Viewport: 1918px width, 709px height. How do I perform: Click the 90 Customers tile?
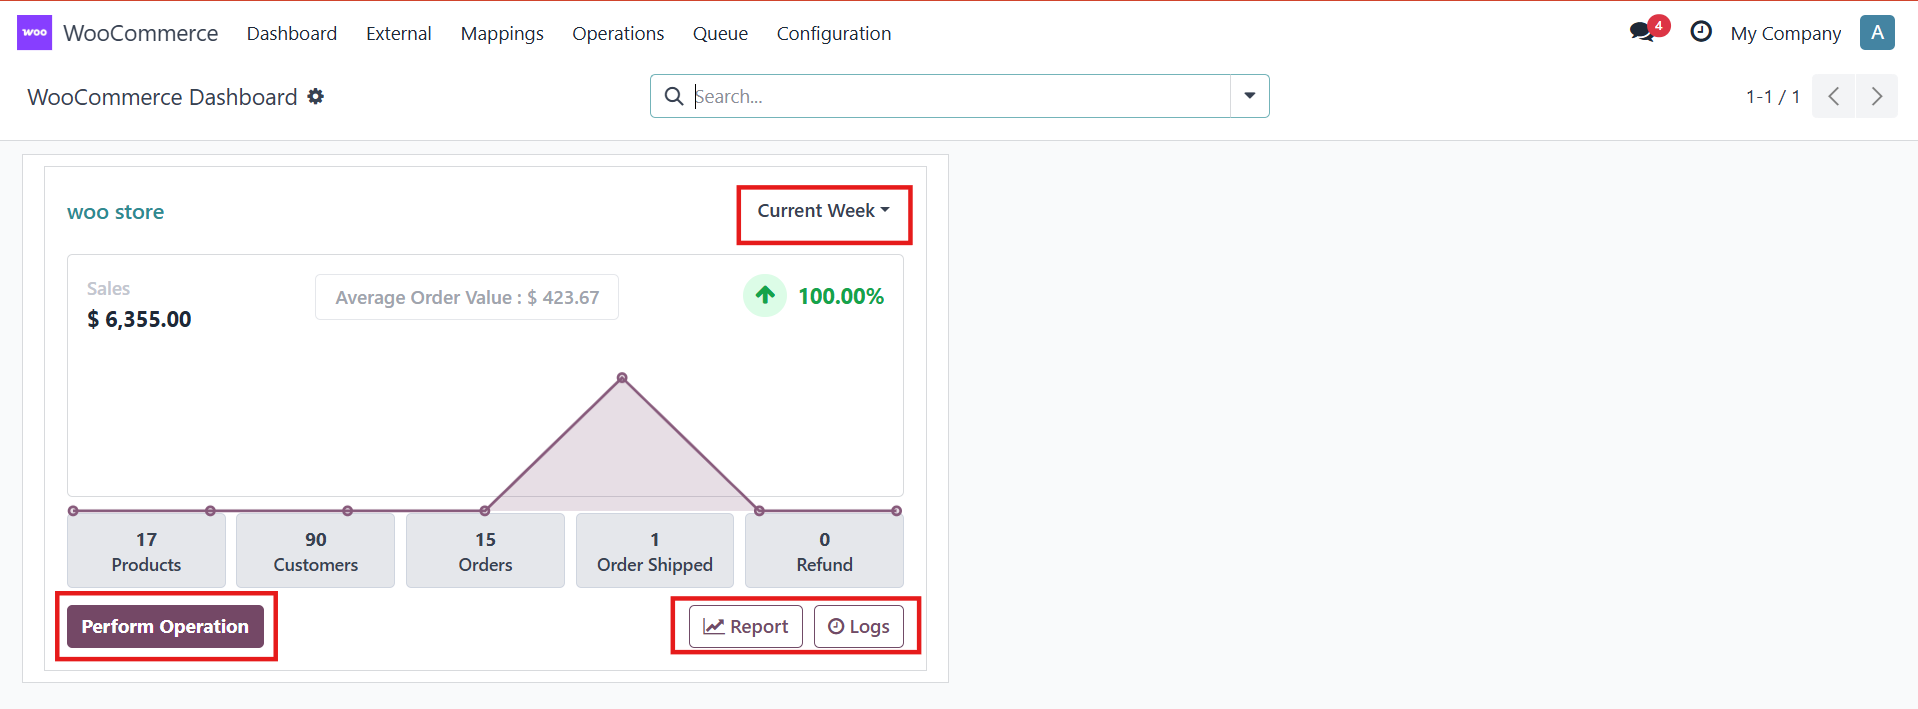point(316,551)
